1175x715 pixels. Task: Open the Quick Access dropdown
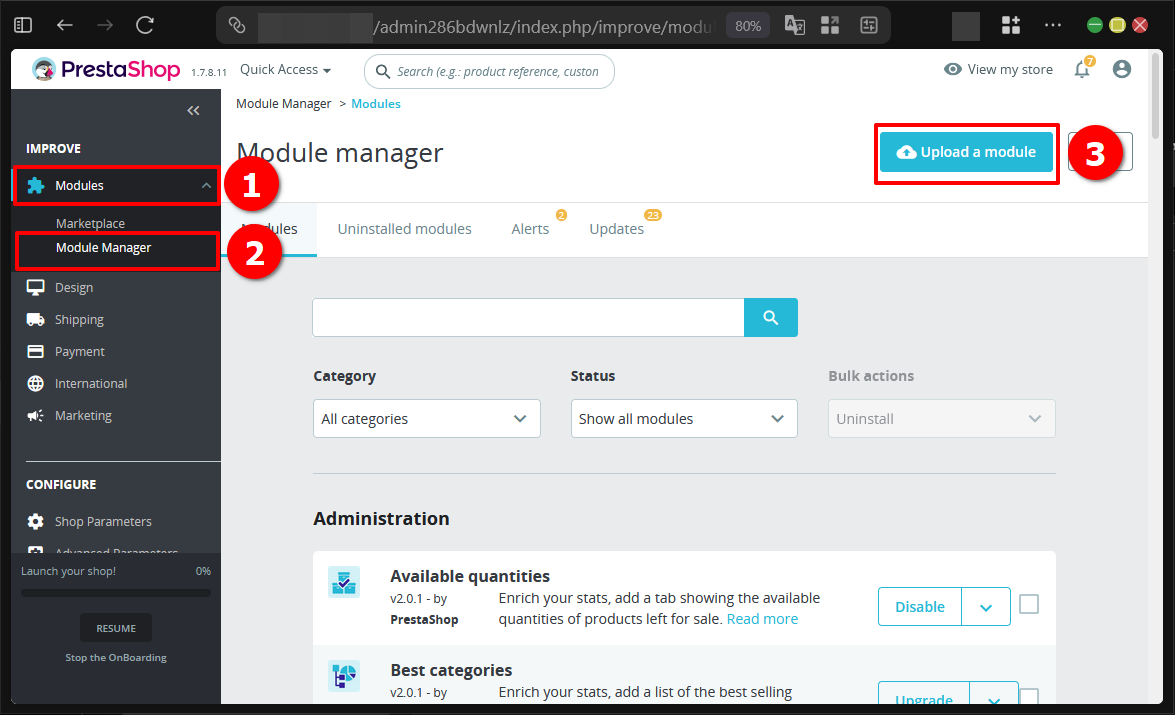click(285, 69)
